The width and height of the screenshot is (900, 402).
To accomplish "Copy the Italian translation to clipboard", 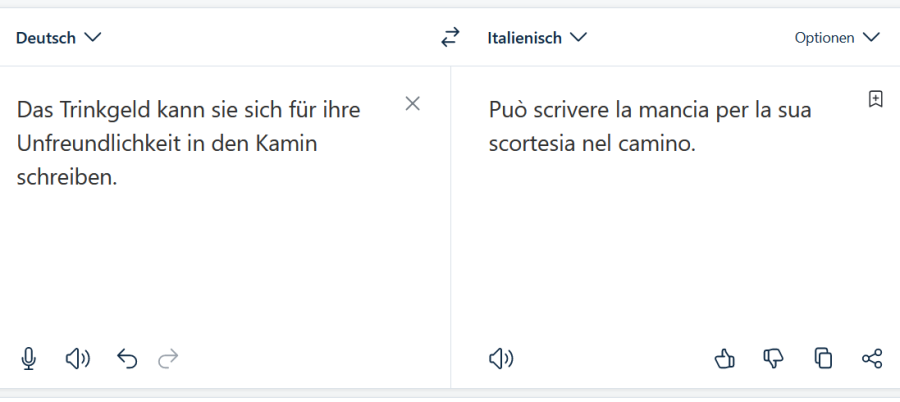I will tap(823, 358).
